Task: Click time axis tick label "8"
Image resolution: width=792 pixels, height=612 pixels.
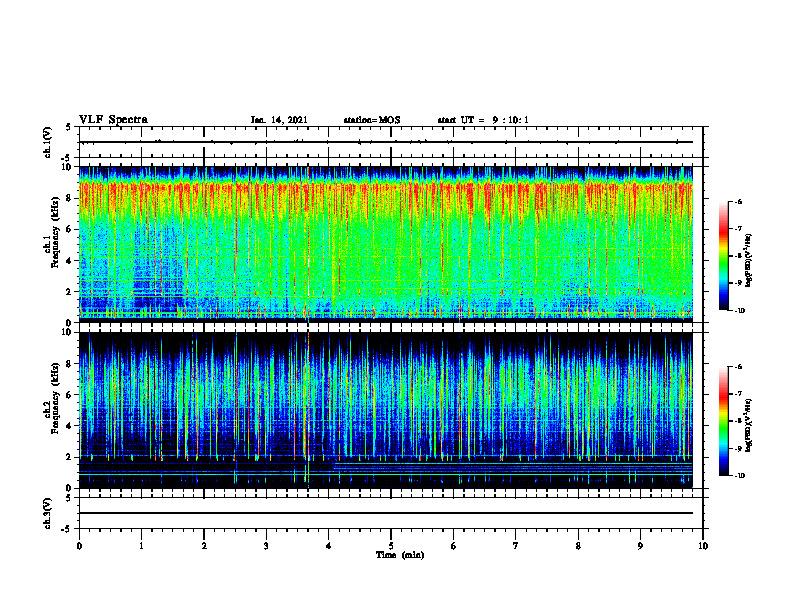Action: pos(578,546)
